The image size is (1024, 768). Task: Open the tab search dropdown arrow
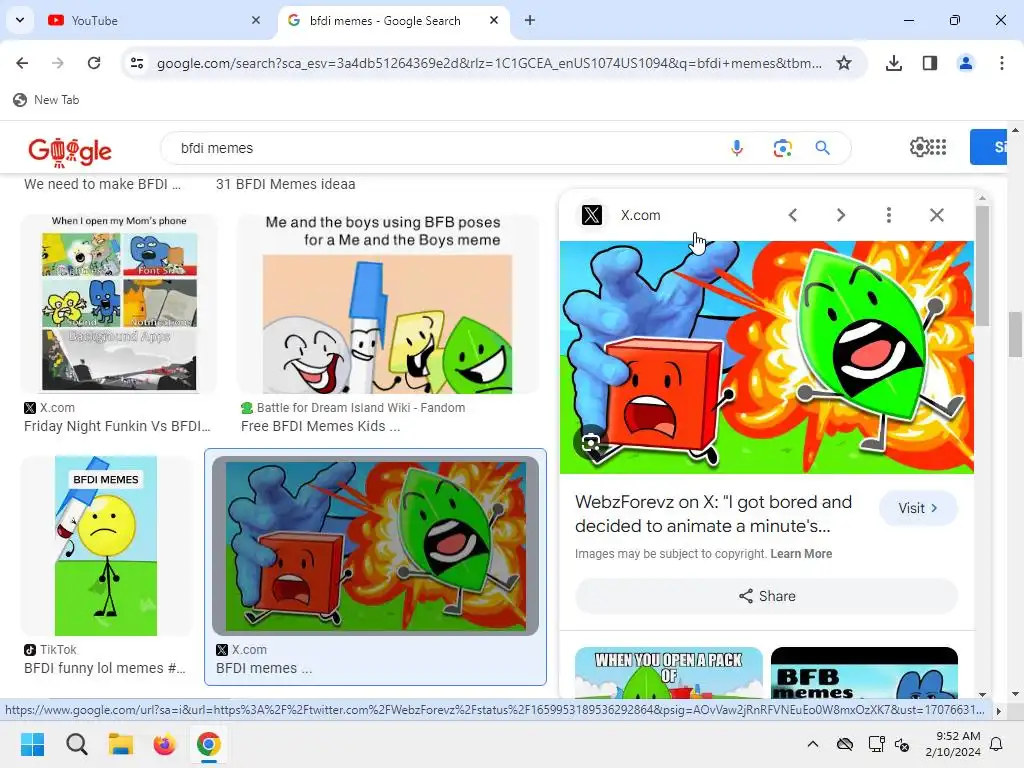20,20
